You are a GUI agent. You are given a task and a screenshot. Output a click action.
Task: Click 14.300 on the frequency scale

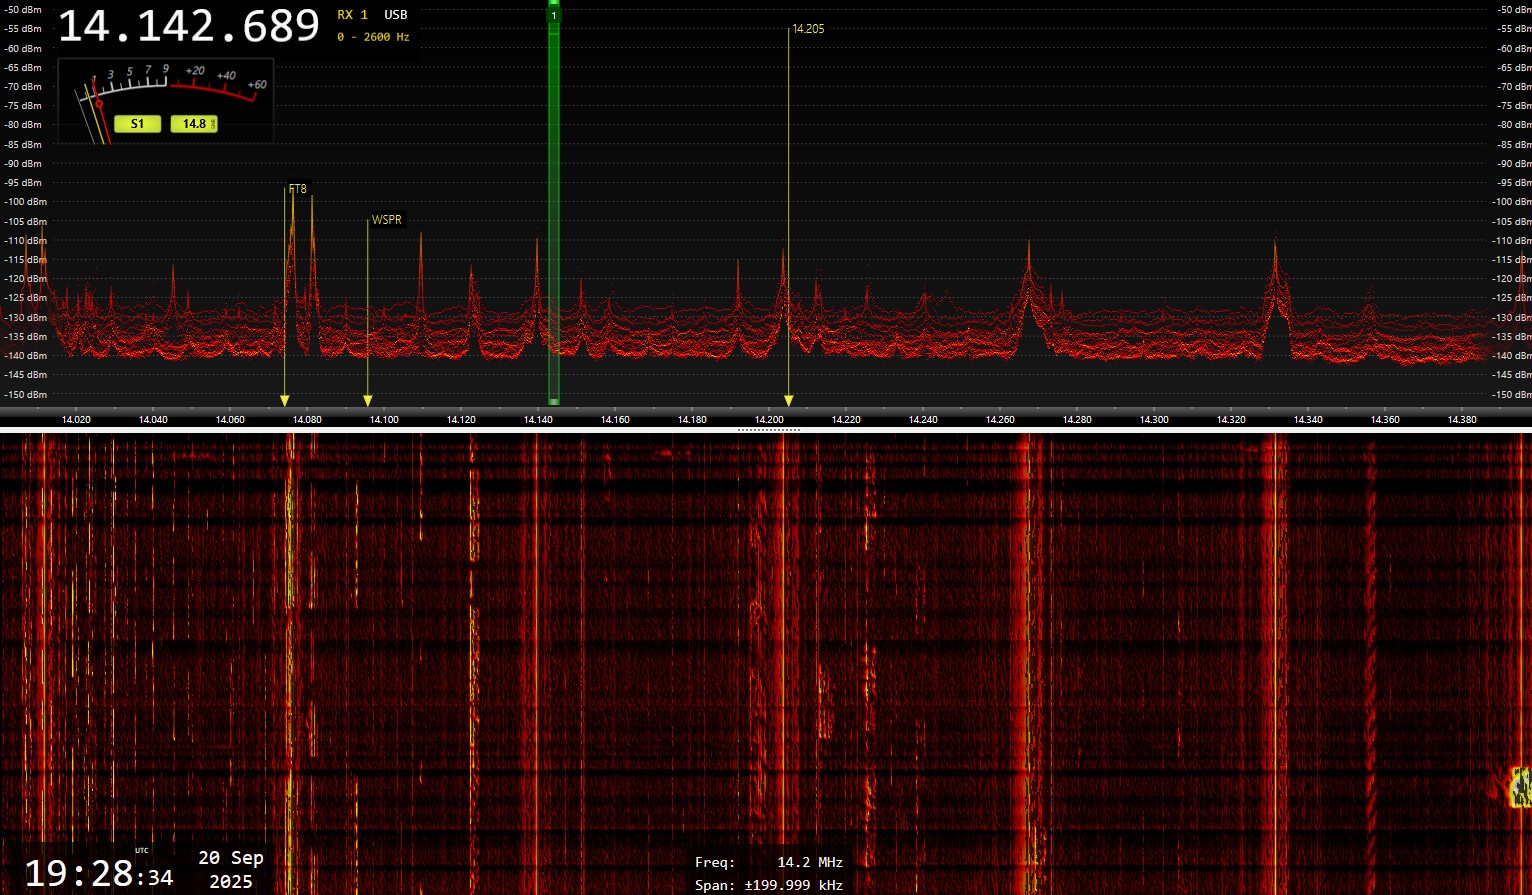1154,420
